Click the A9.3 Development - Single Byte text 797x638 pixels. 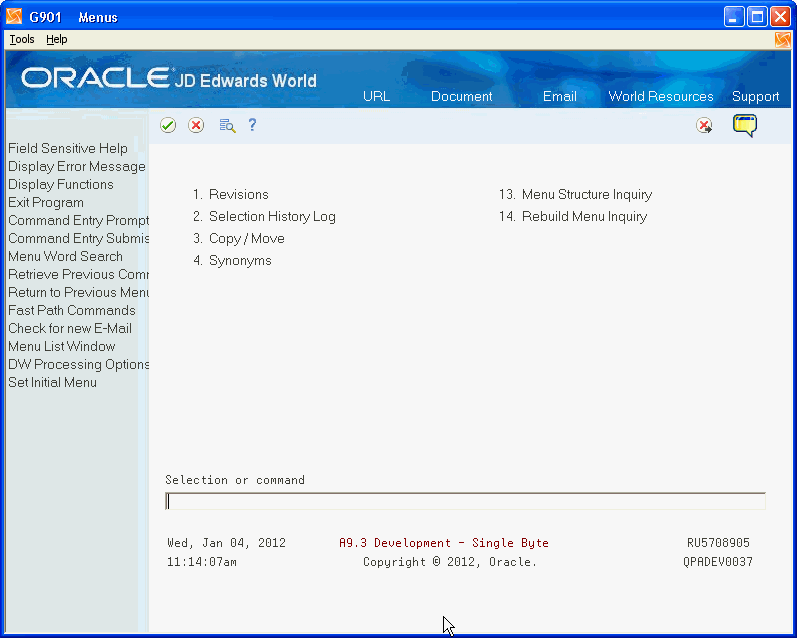[444, 543]
